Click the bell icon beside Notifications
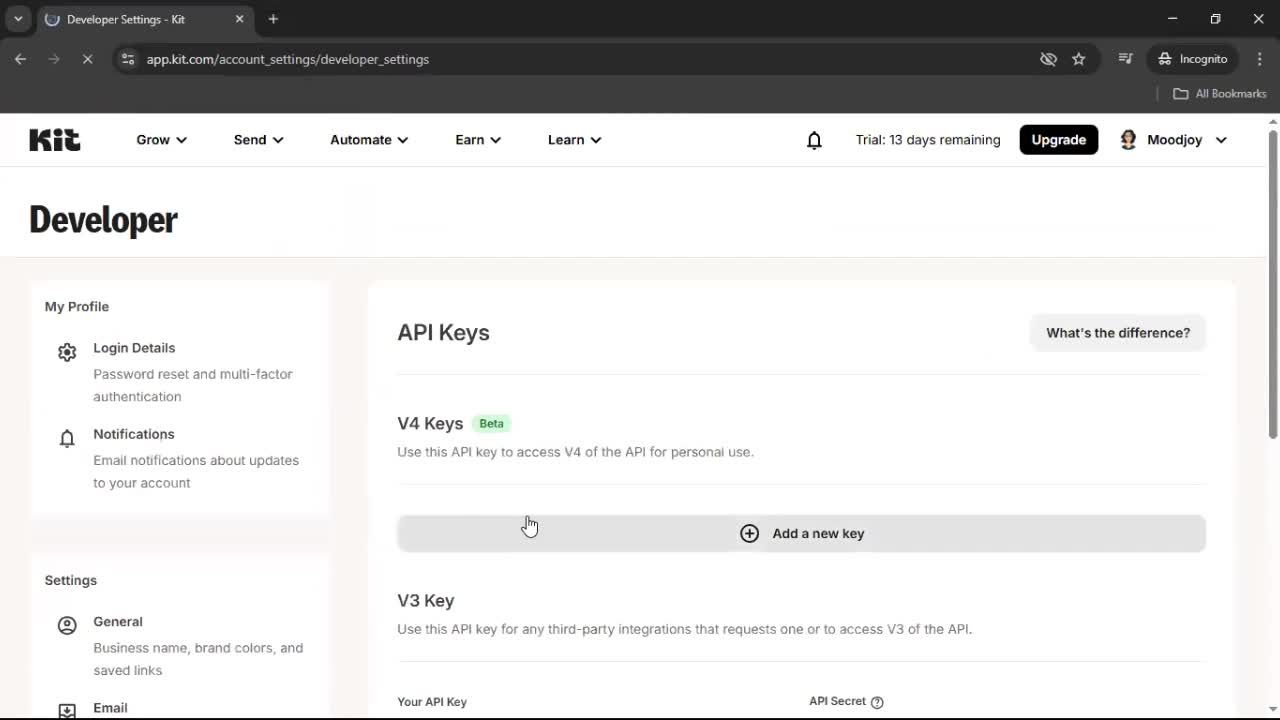 pos(67,438)
